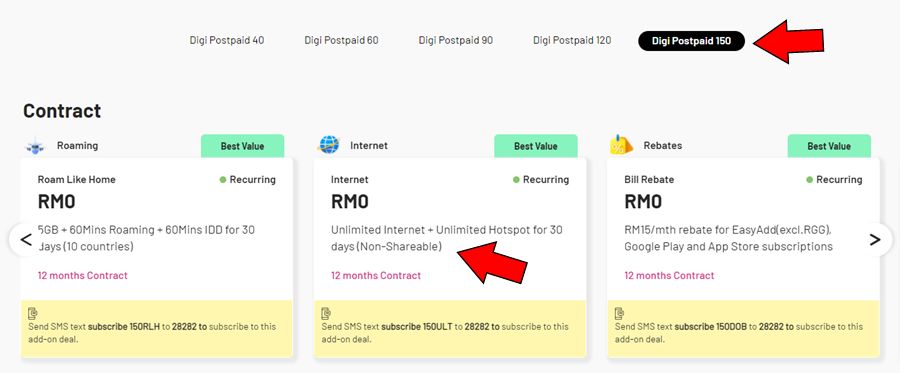Viewport: 900px width, 373px height.
Task: Switch to the Digi Postpaid 60 tab
Action: (x=342, y=41)
